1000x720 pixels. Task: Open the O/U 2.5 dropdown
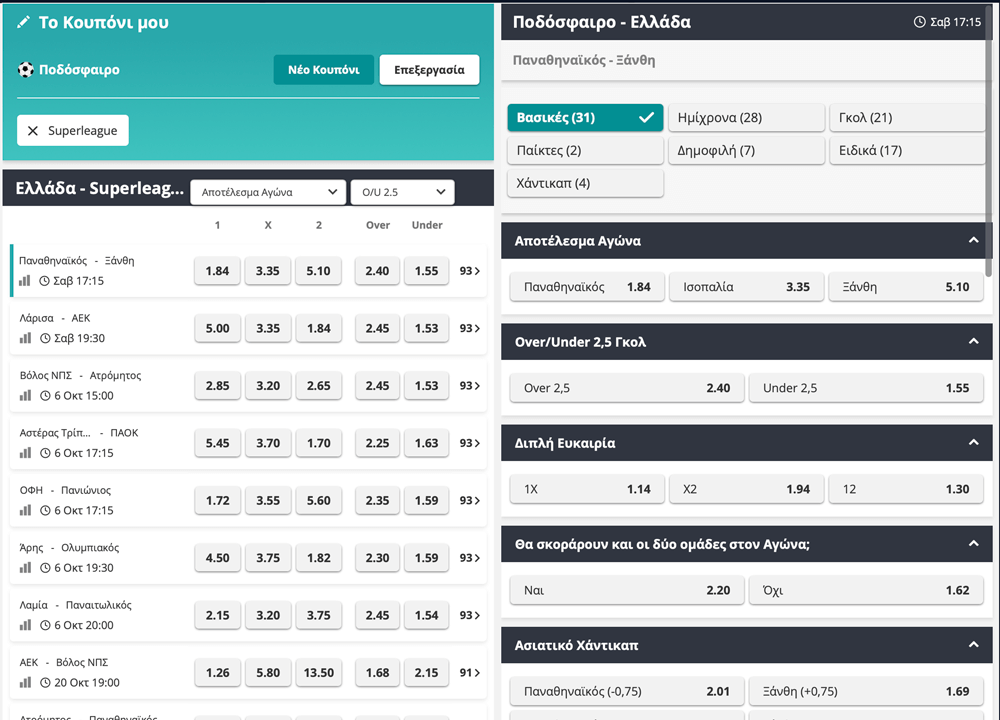click(x=402, y=192)
